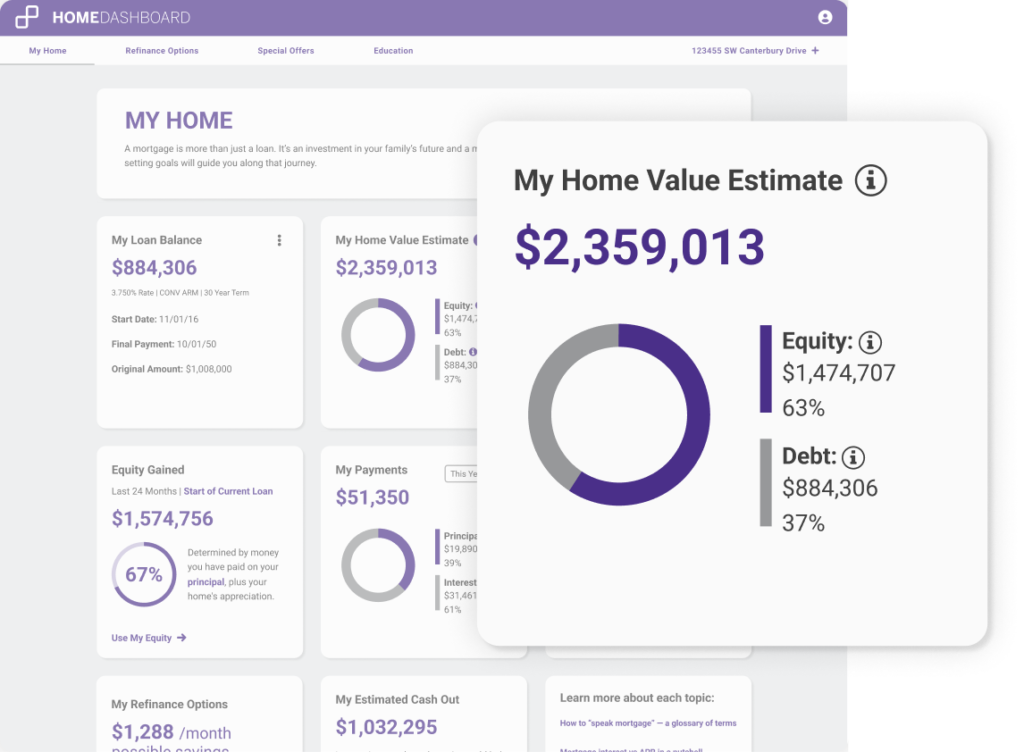Viewport: 1024px width, 752px height.
Task: Click the 'Debt:' label in the enlarged card
Action: (809, 456)
